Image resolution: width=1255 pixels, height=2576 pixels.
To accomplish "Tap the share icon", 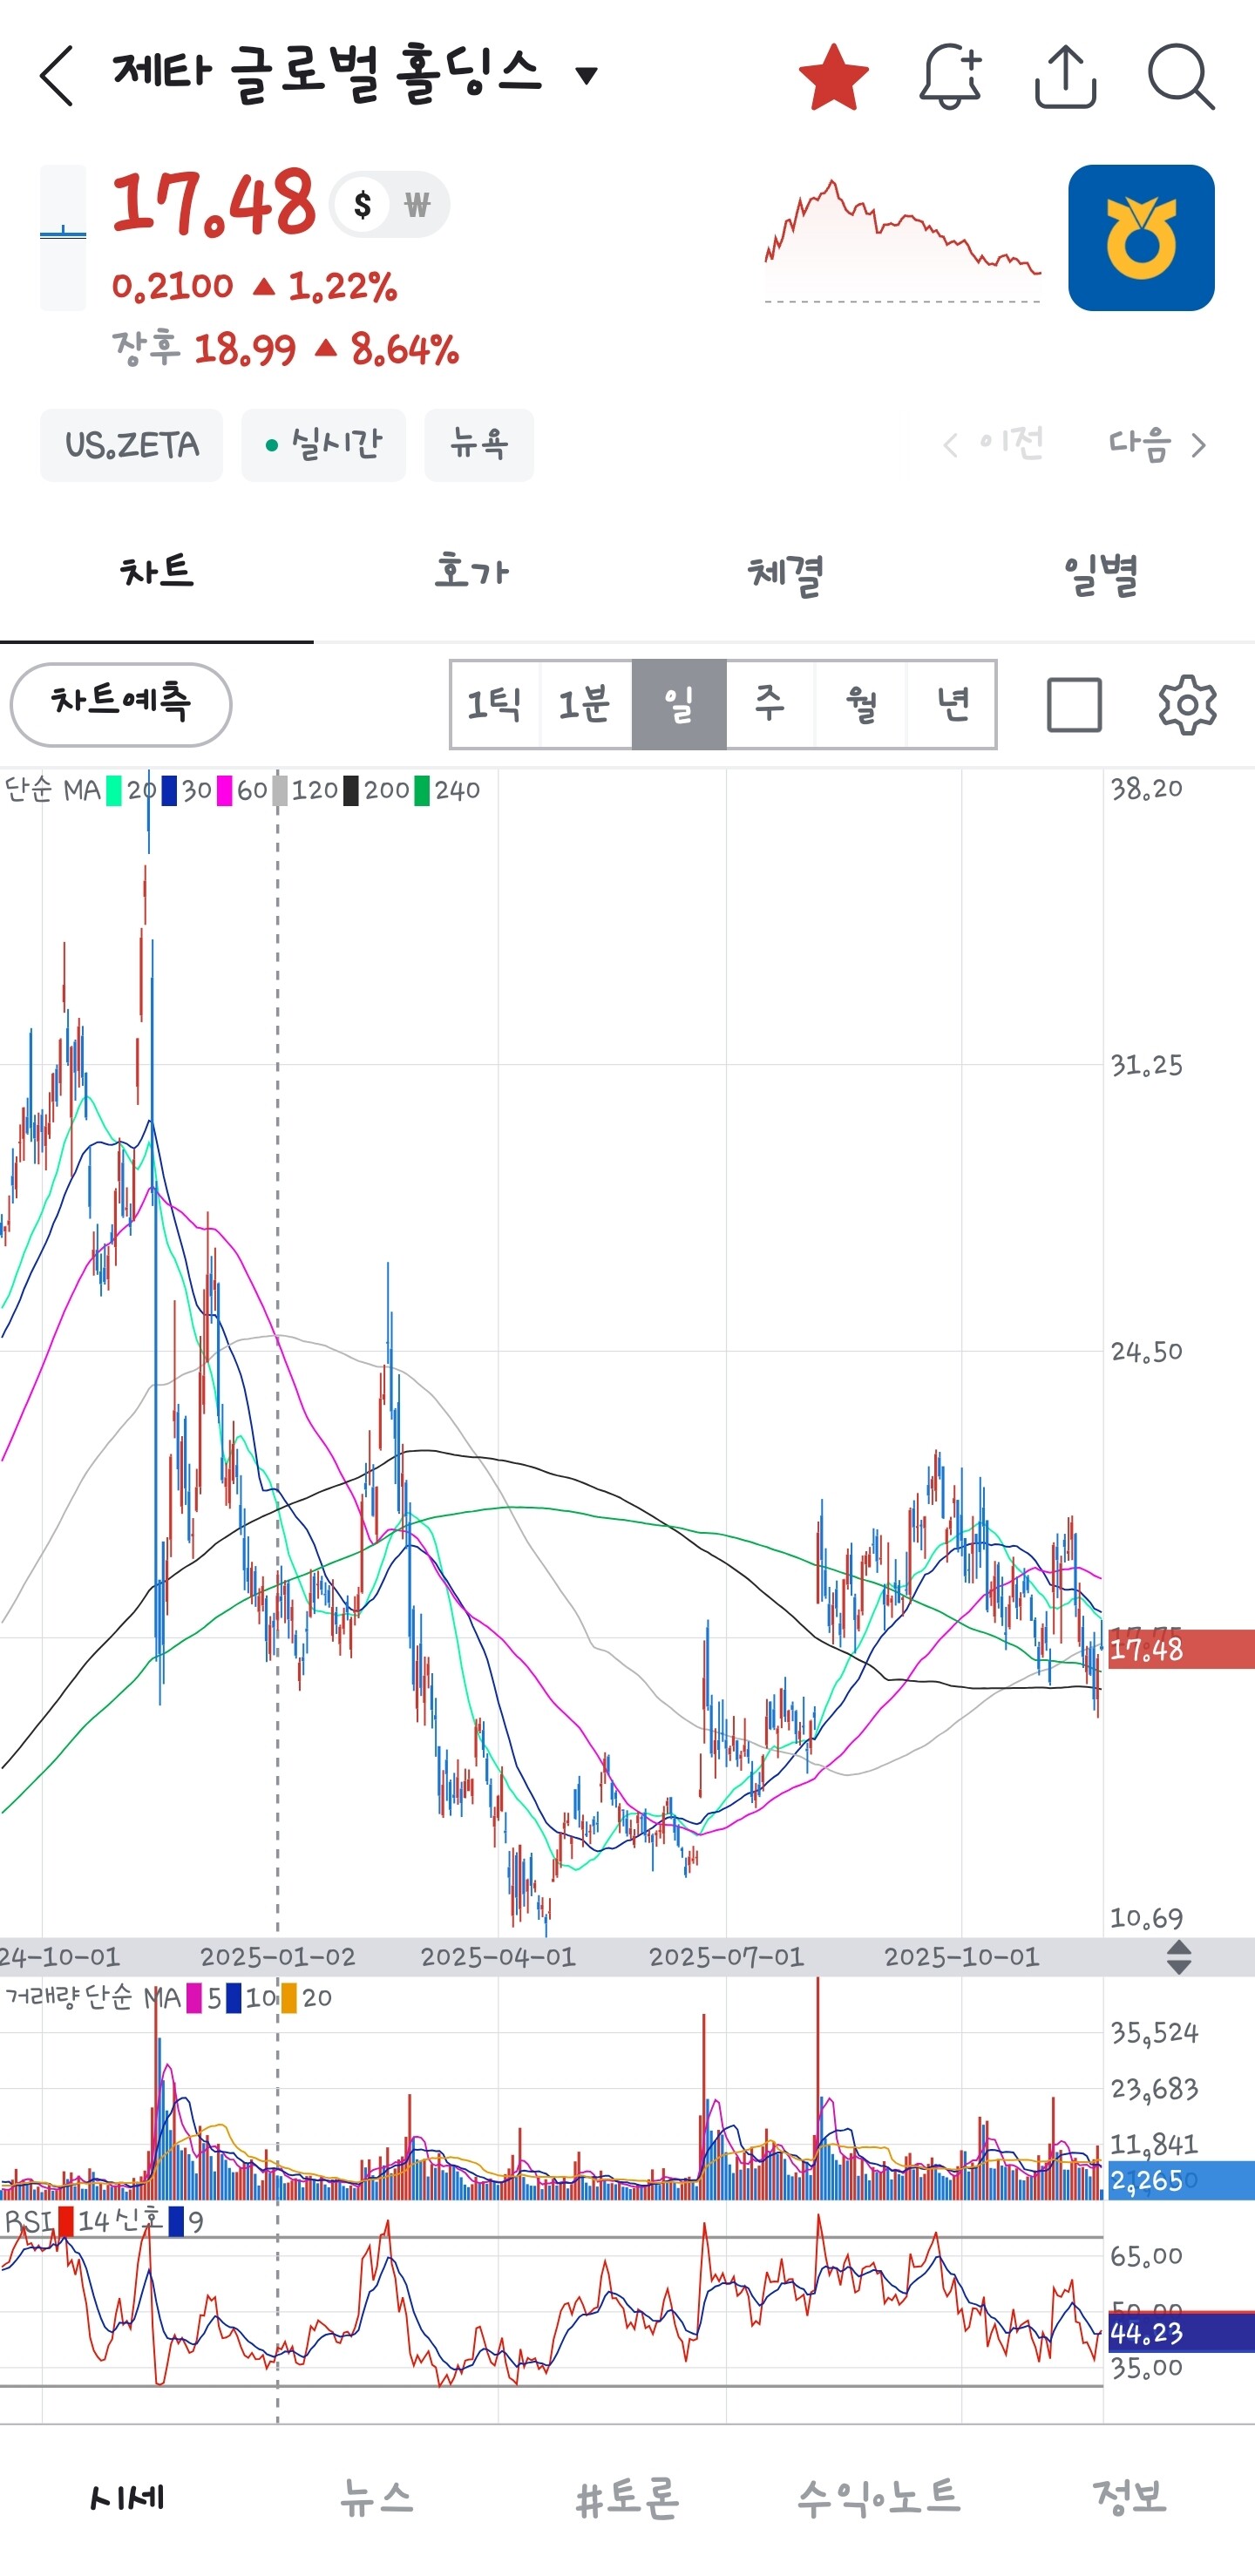I will click(x=1065, y=76).
